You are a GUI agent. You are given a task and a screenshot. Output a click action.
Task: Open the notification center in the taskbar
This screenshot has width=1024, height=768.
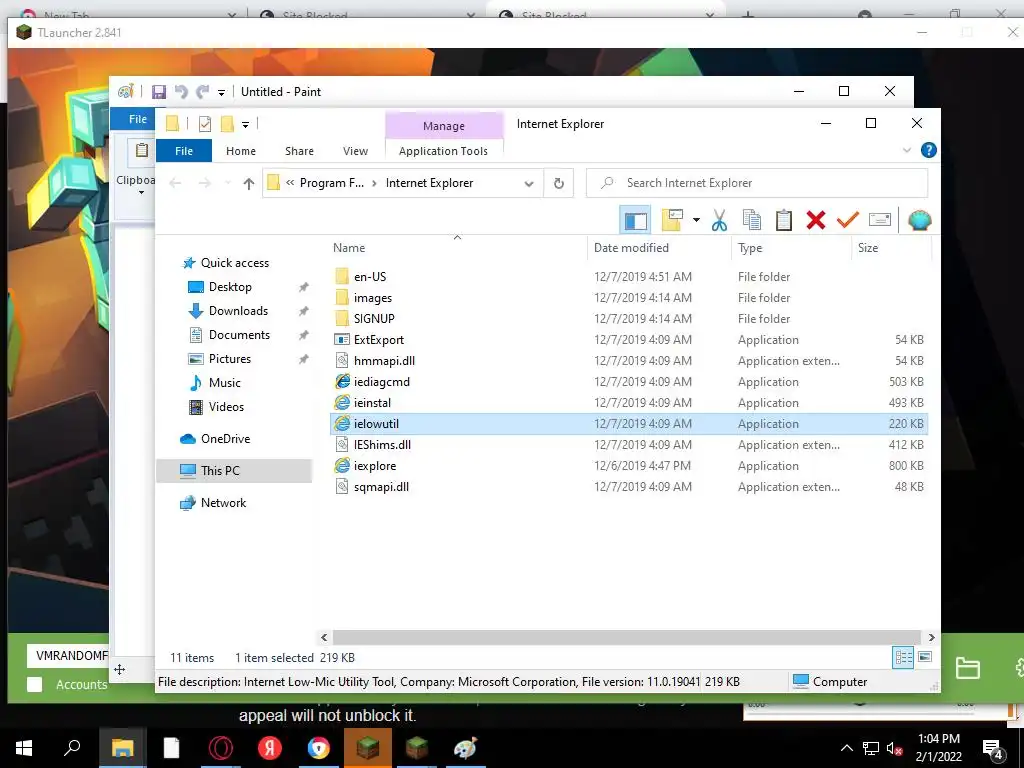tap(993, 749)
